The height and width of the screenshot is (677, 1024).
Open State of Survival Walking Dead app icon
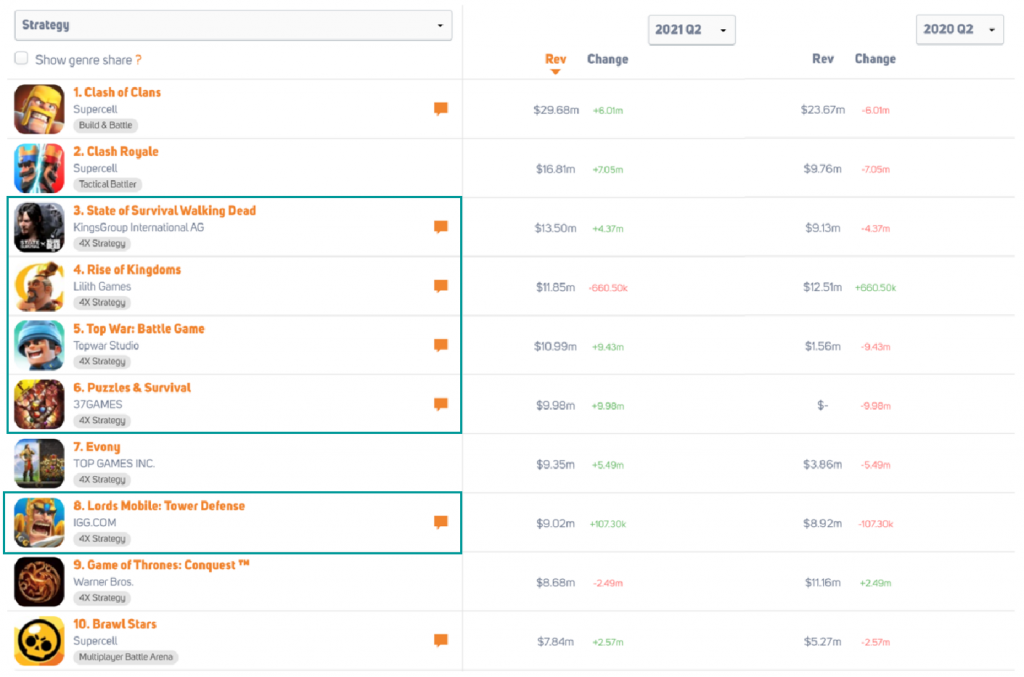[x=39, y=227]
